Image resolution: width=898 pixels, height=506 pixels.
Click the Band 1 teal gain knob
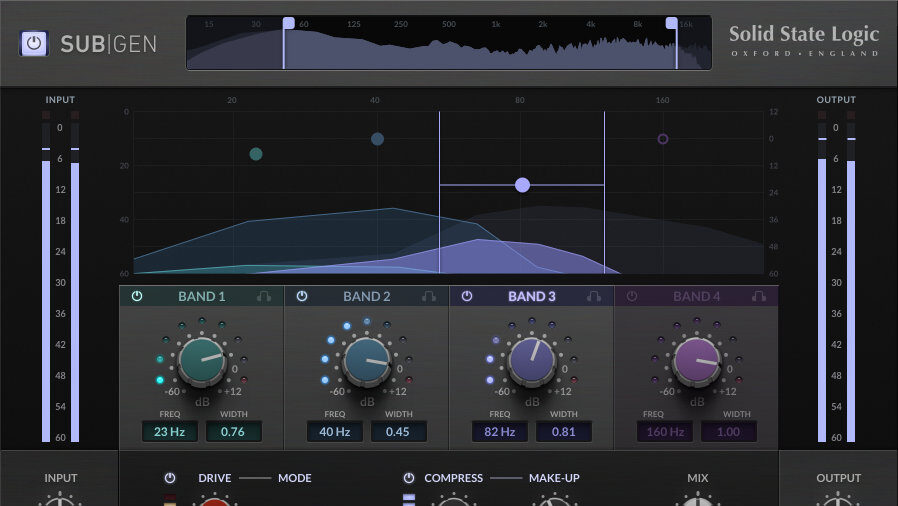202,361
